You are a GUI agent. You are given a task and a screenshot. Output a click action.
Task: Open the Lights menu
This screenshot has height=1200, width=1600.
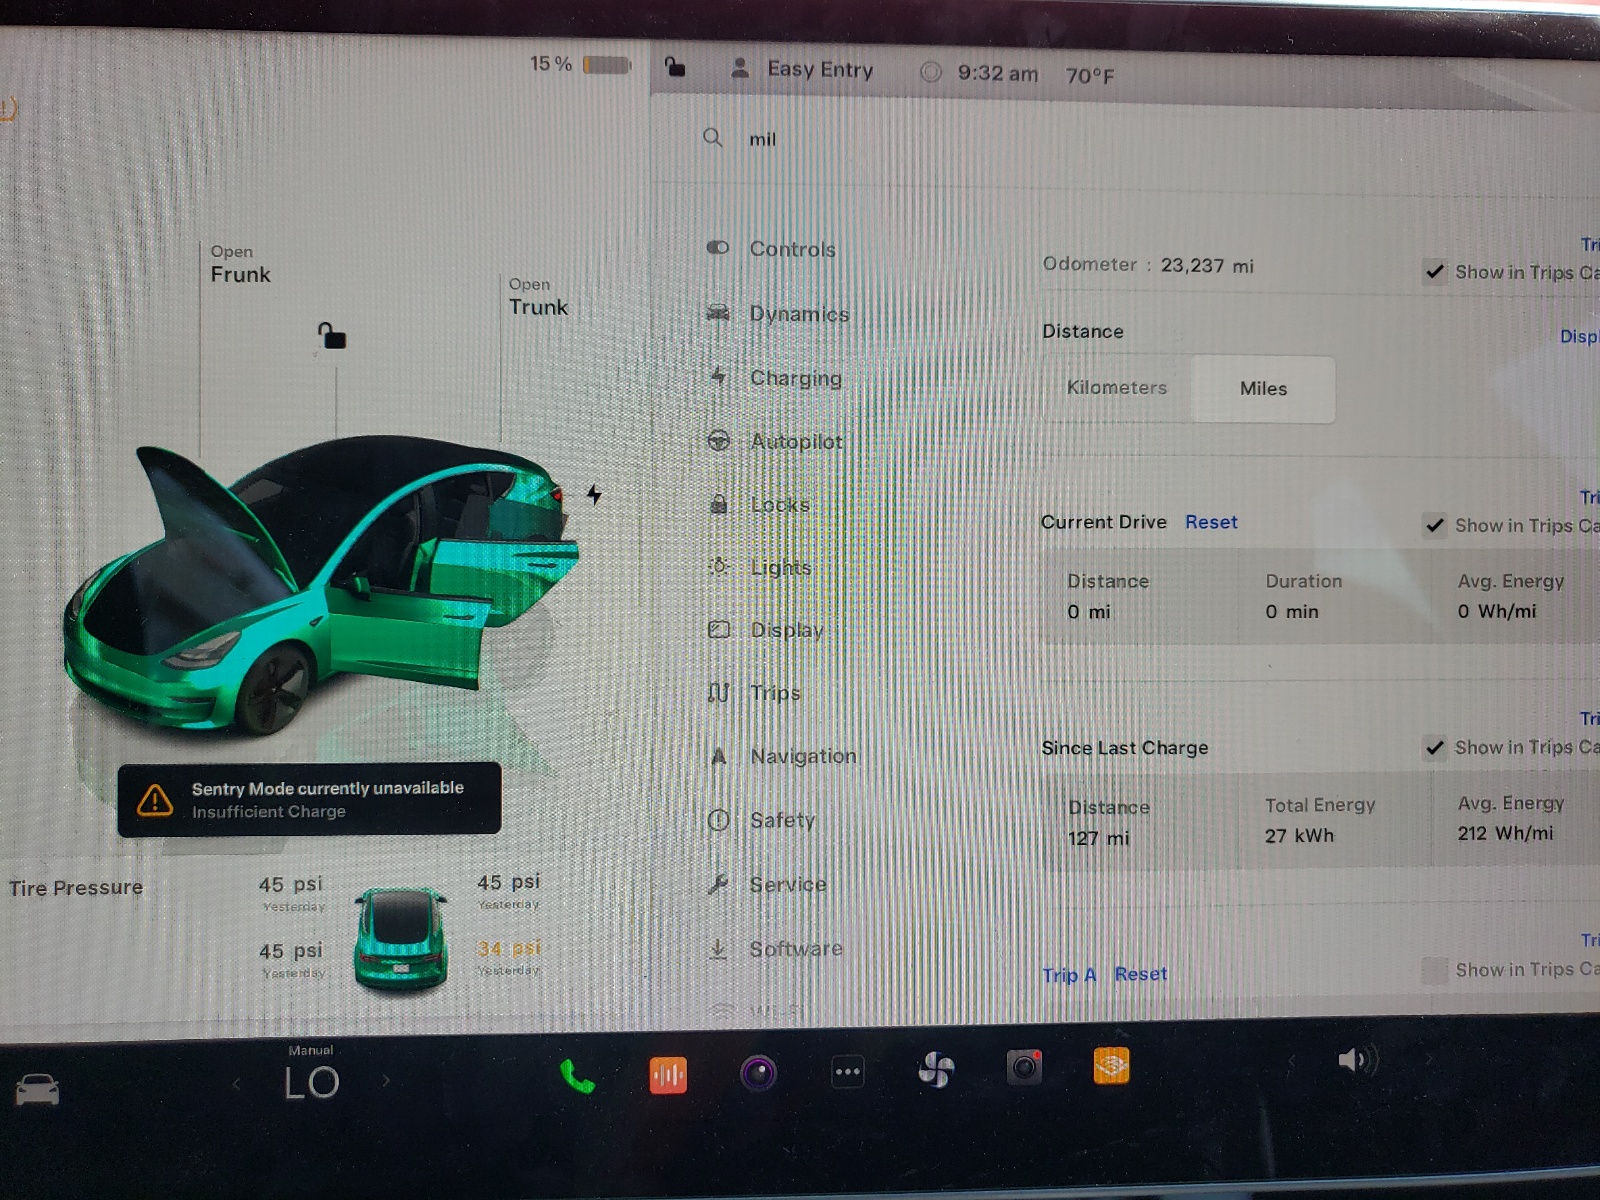760,567
